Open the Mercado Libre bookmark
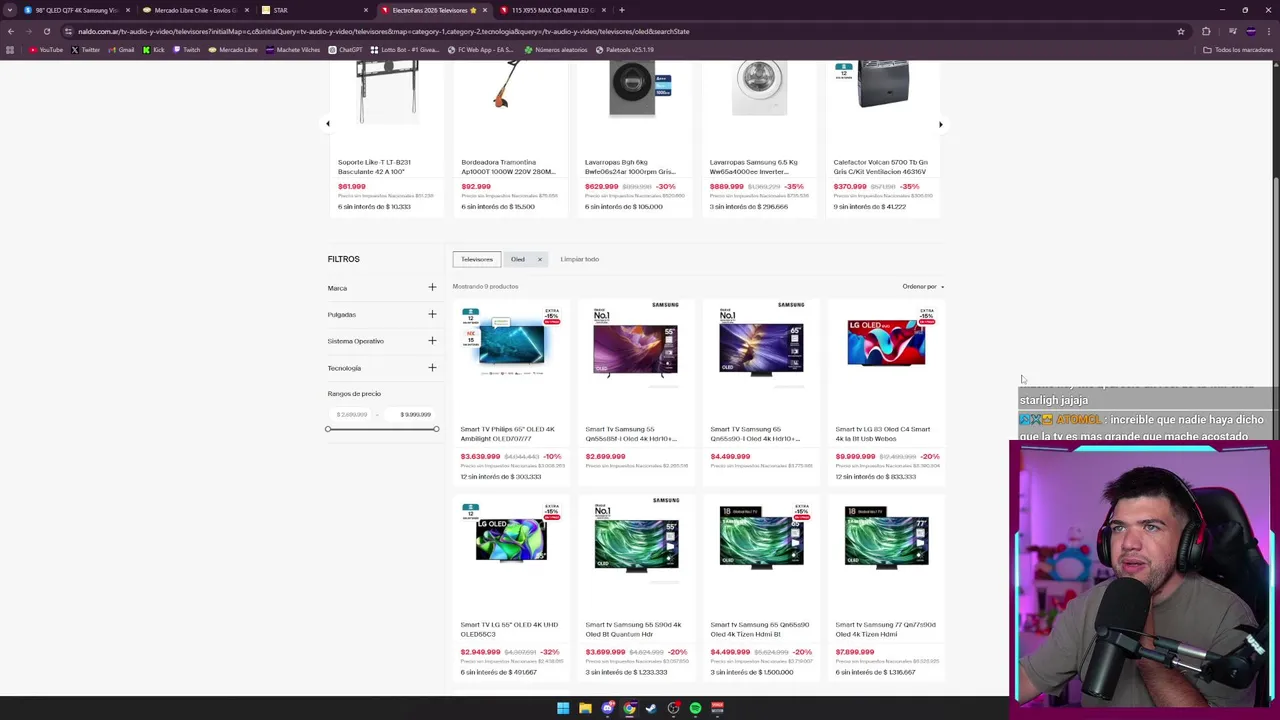 pos(233,50)
